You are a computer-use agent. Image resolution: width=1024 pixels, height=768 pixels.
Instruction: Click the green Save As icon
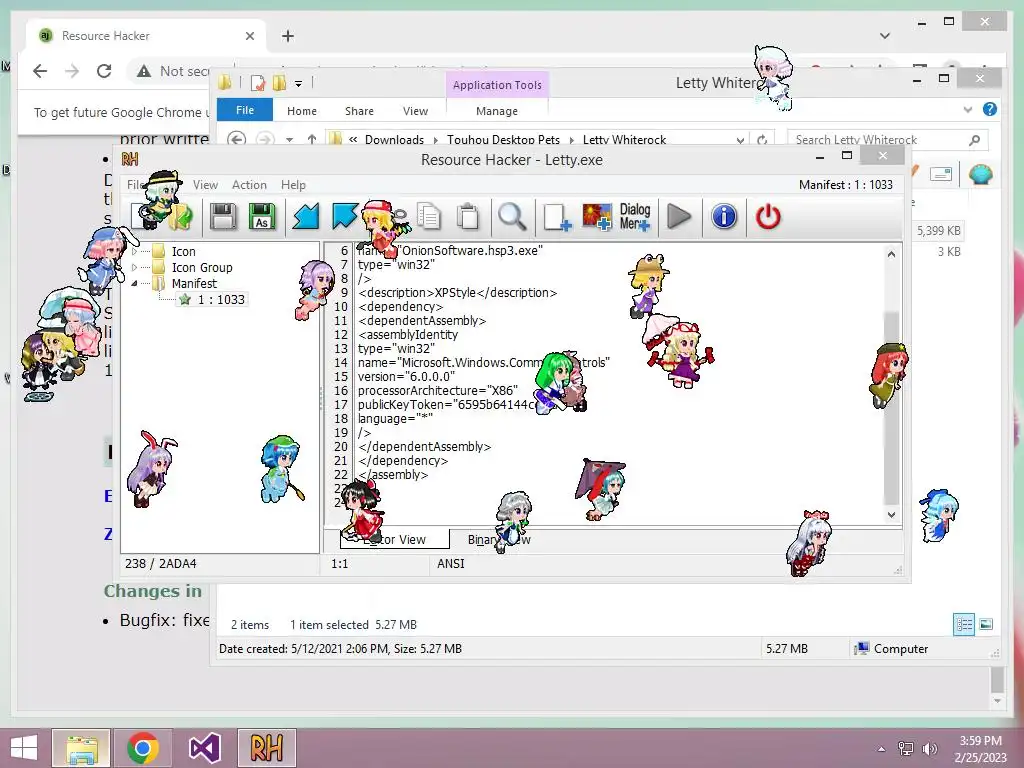262,217
